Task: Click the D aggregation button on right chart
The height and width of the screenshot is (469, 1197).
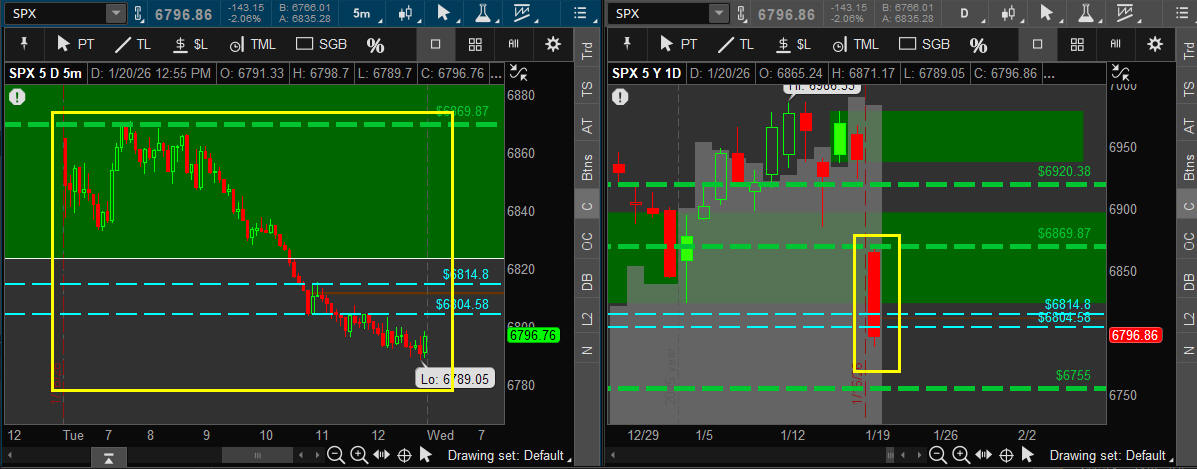Action: [x=964, y=13]
